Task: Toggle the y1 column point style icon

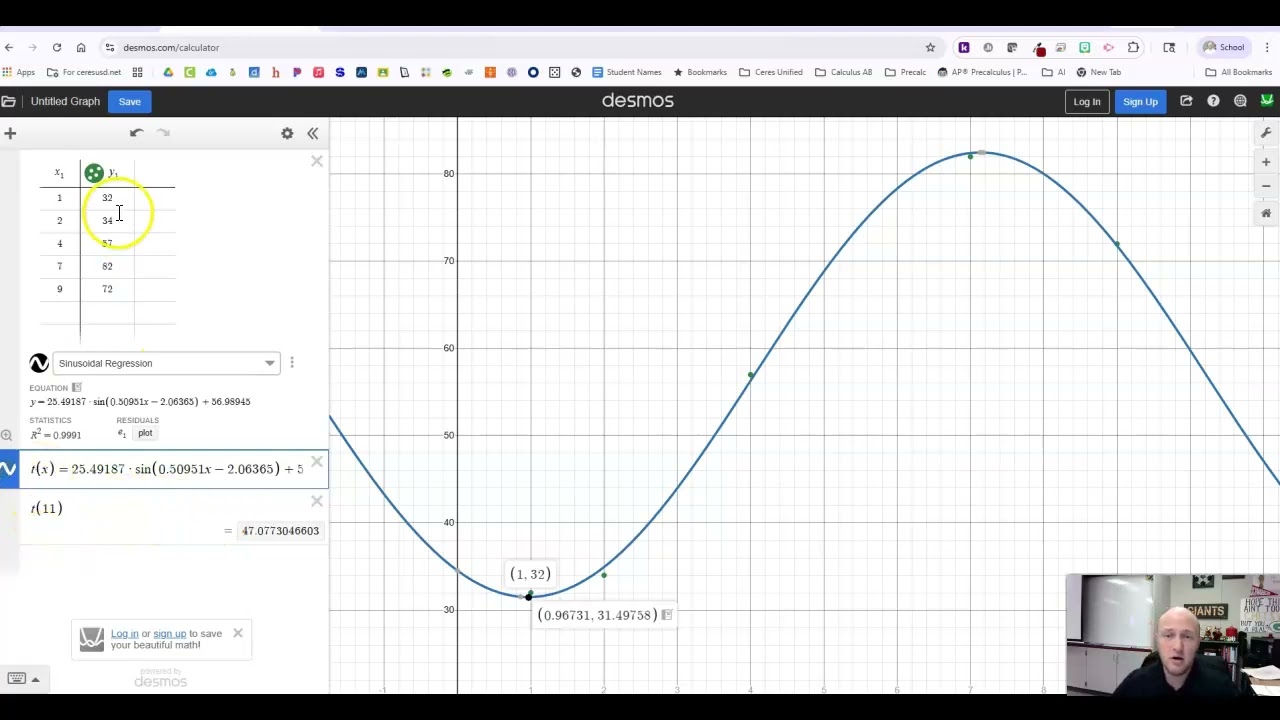Action: [x=94, y=173]
